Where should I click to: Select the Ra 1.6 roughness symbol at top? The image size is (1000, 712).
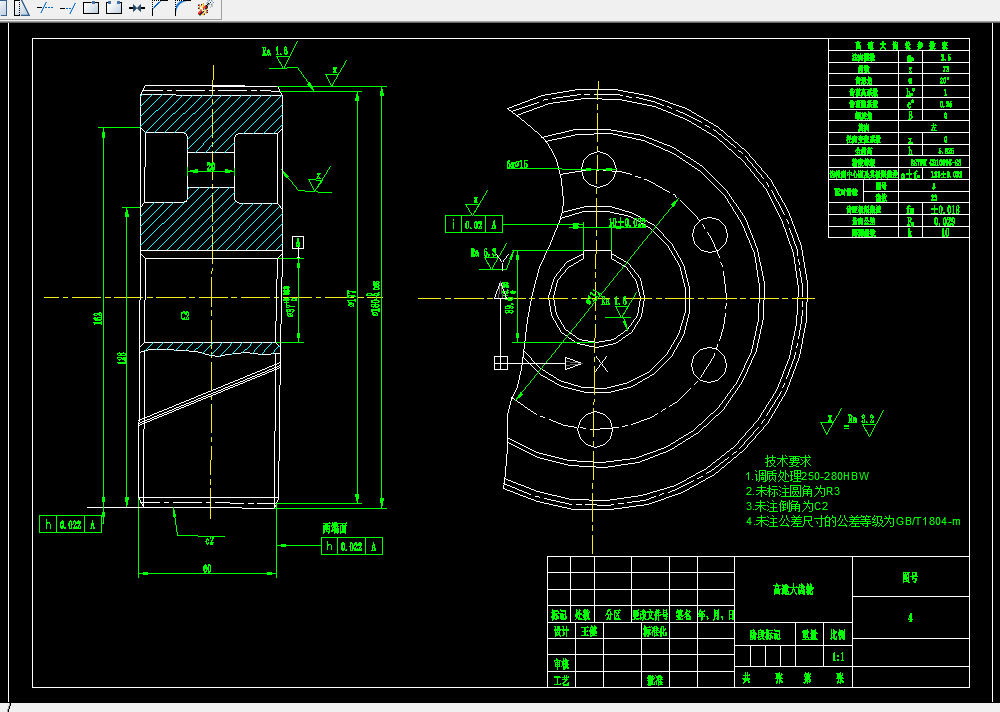tap(279, 55)
